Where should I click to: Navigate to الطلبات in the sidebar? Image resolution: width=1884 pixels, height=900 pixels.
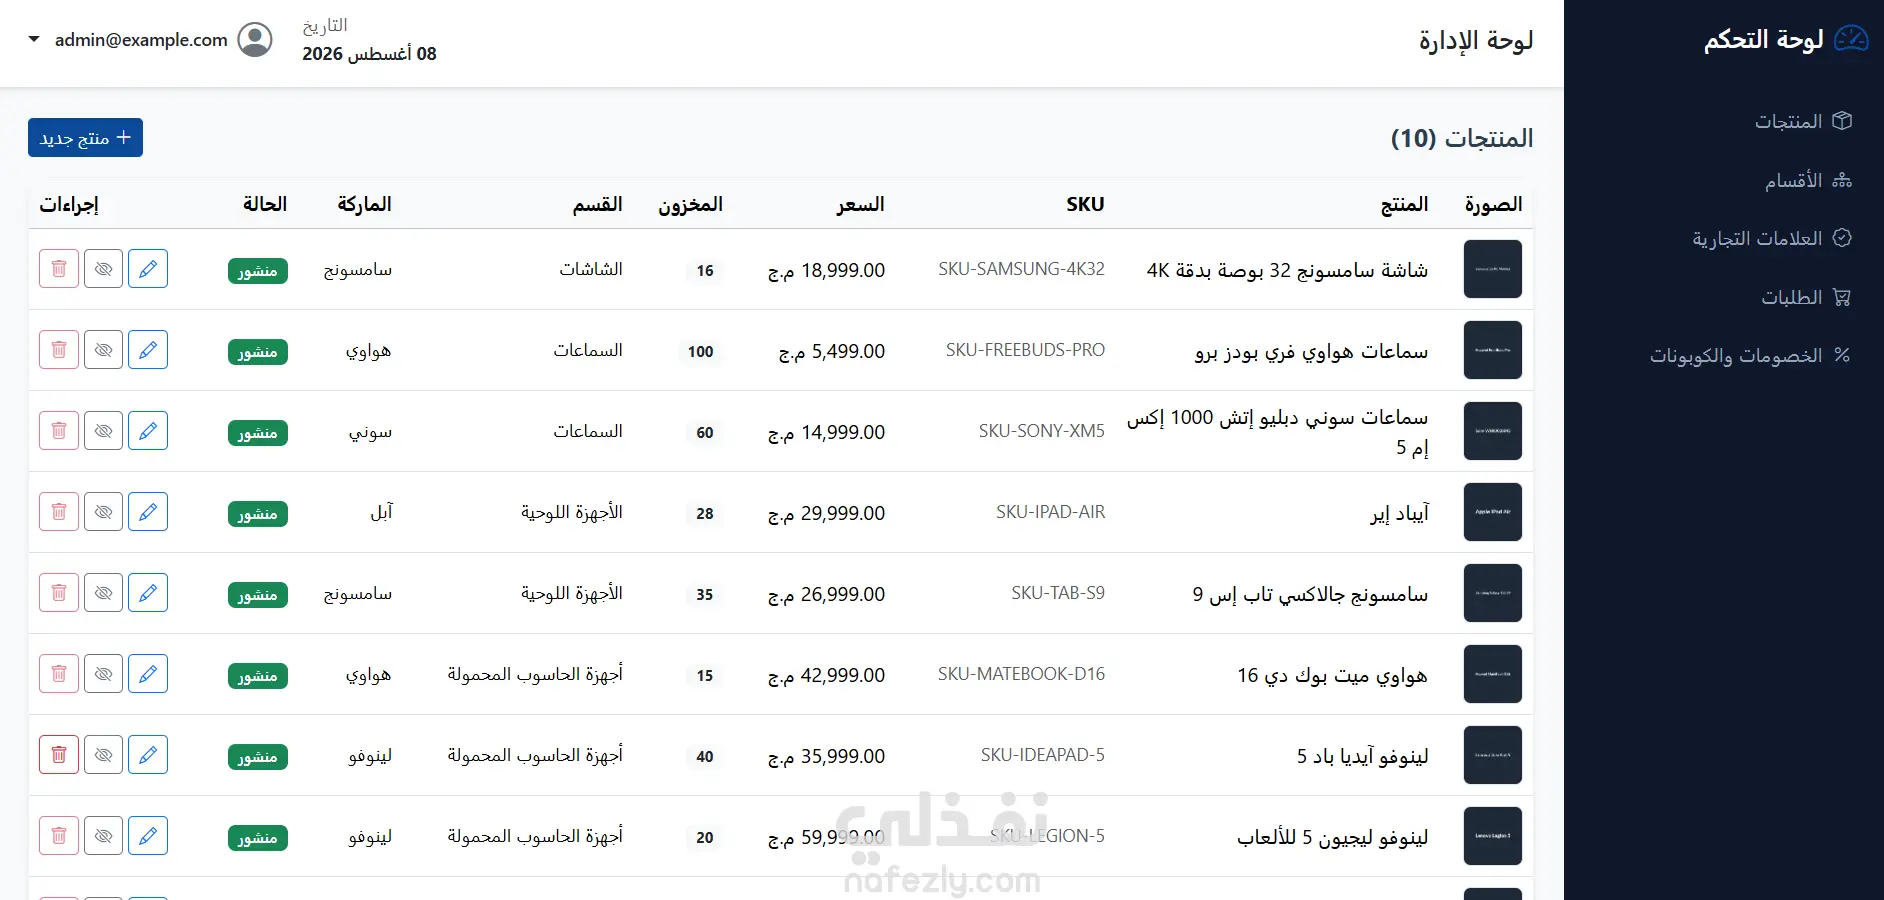1806,297
